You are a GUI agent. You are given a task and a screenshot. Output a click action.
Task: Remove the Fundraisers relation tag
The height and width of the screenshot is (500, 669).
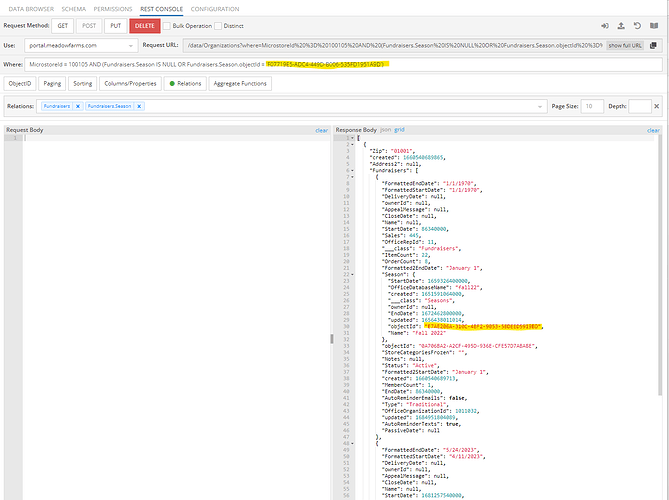tap(78, 106)
